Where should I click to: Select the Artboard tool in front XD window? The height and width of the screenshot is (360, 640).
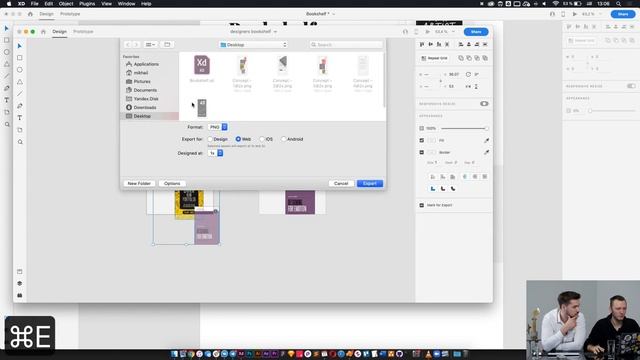[x=20, y=130]
